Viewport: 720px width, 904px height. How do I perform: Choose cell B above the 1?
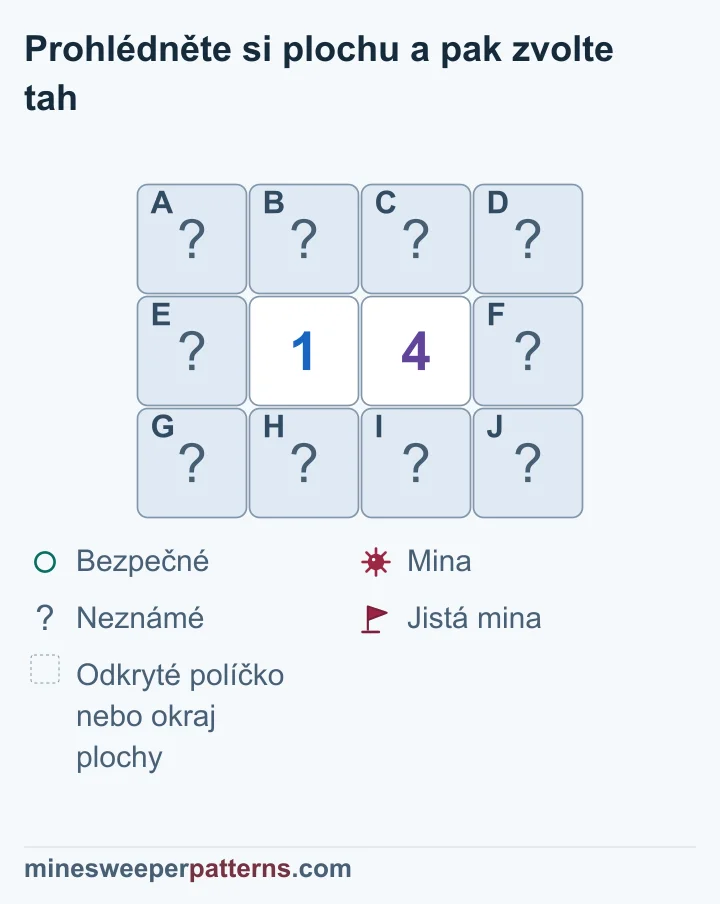click(x=304, y=239)
